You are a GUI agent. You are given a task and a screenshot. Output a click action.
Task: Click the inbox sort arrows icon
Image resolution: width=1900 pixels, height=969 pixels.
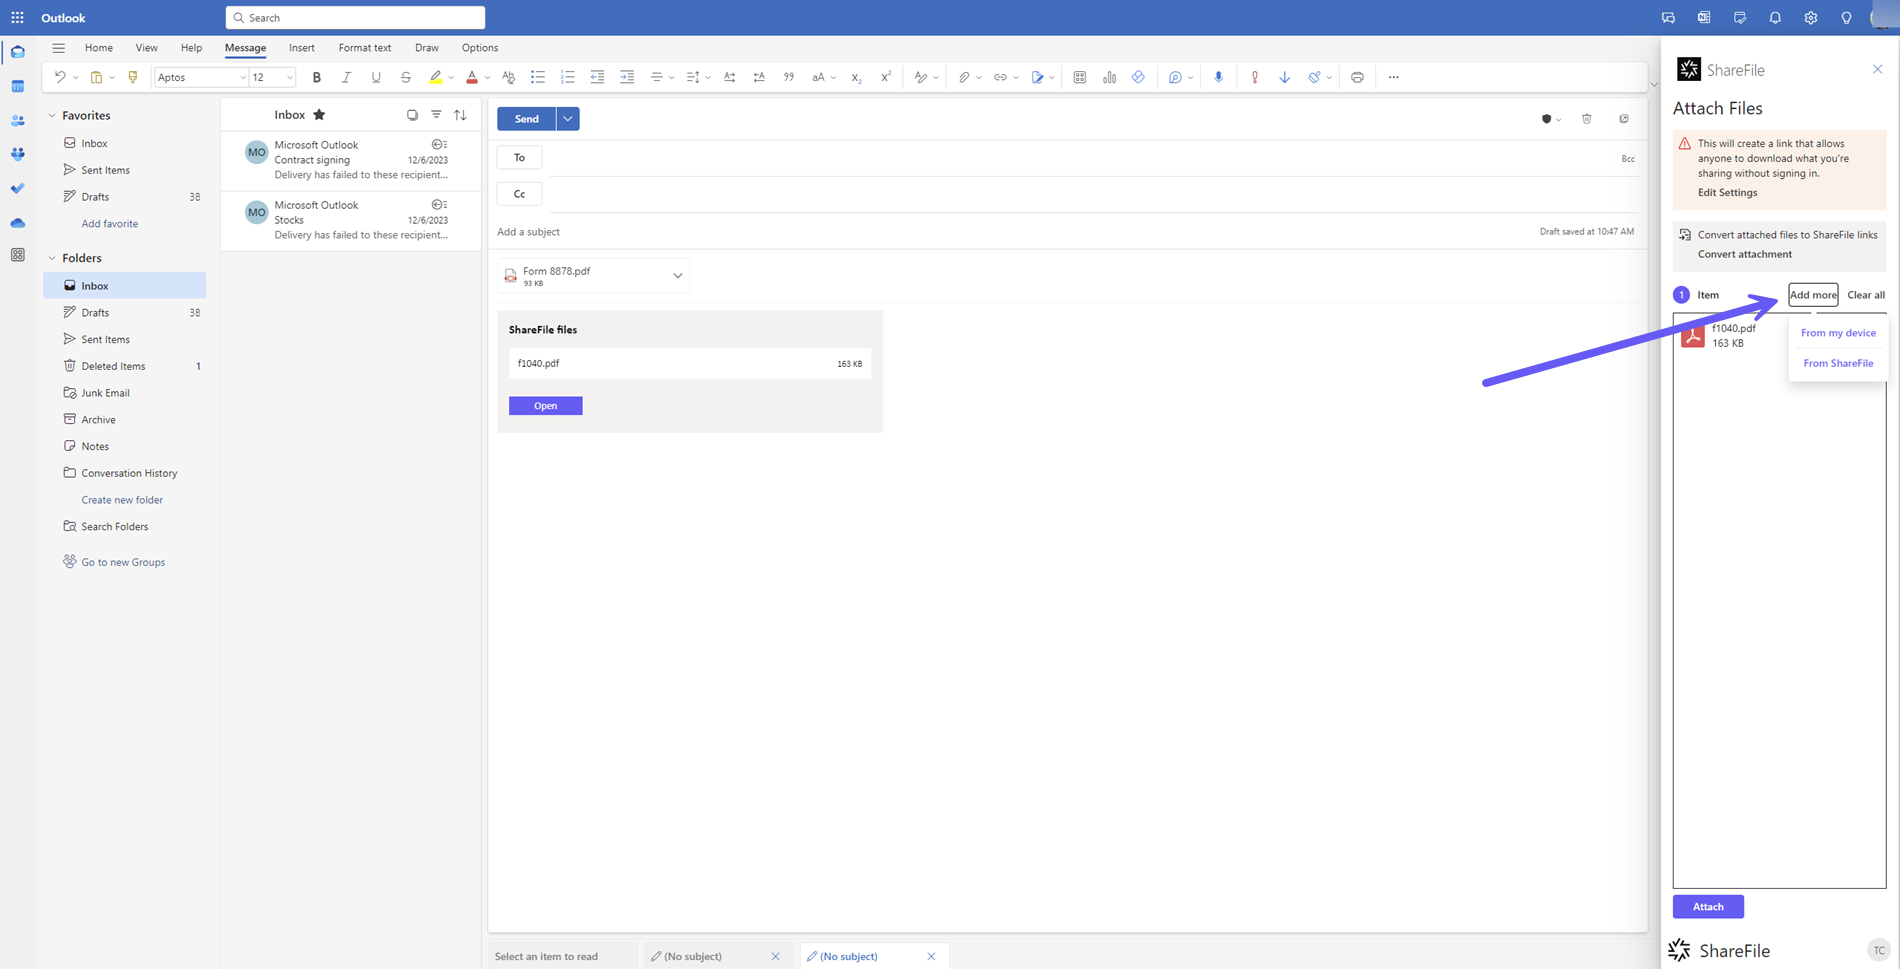(x=460, y=115)
